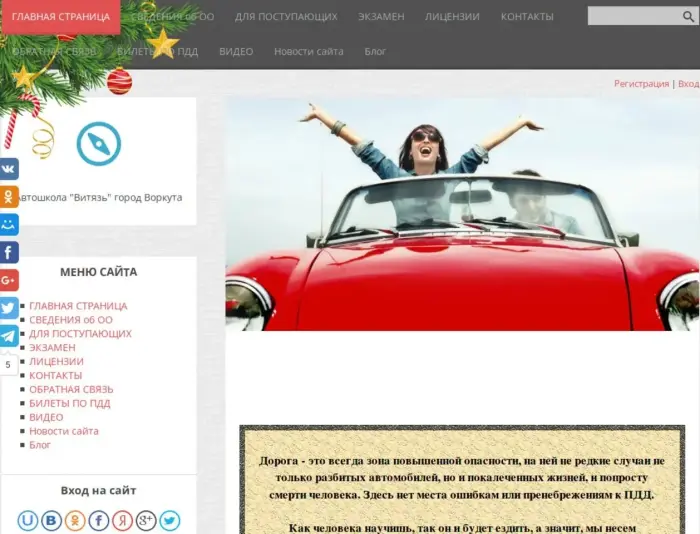Open БИЛЕТЫ ПО ПДД in sidebar menu
The width and height of the screenshot is (700, 534).
(x=70, y=403)
